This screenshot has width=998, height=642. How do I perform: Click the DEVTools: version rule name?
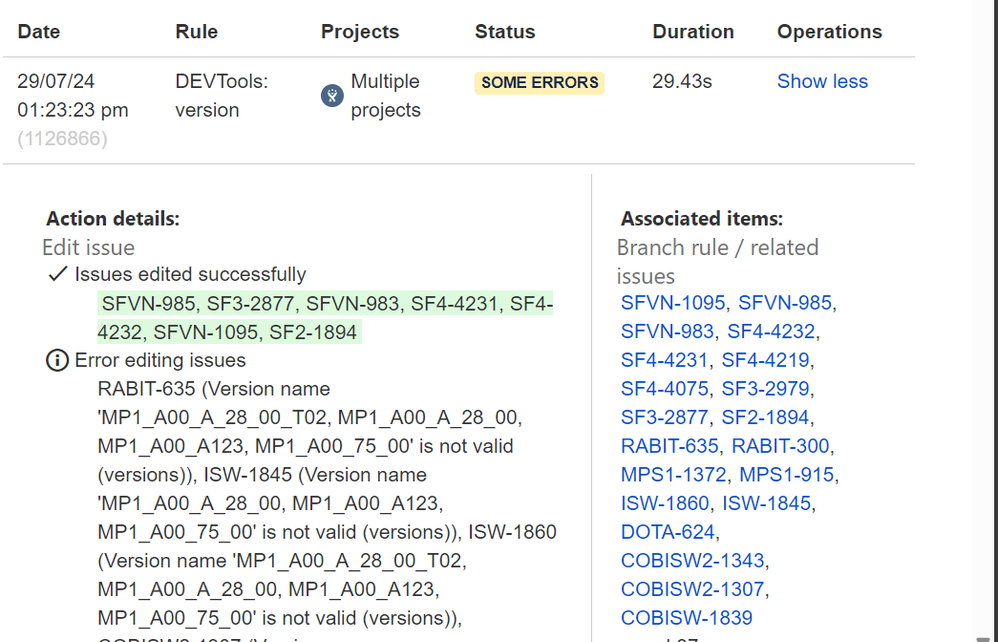coord(221,95)
